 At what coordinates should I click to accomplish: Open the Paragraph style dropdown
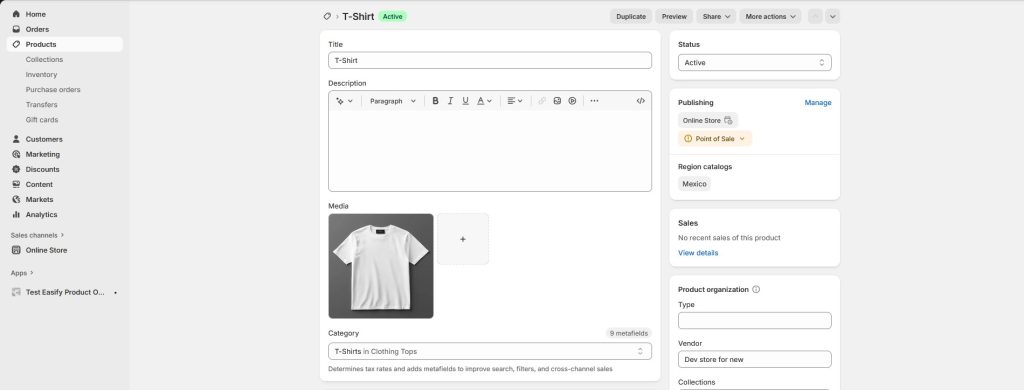click(392, 101)
